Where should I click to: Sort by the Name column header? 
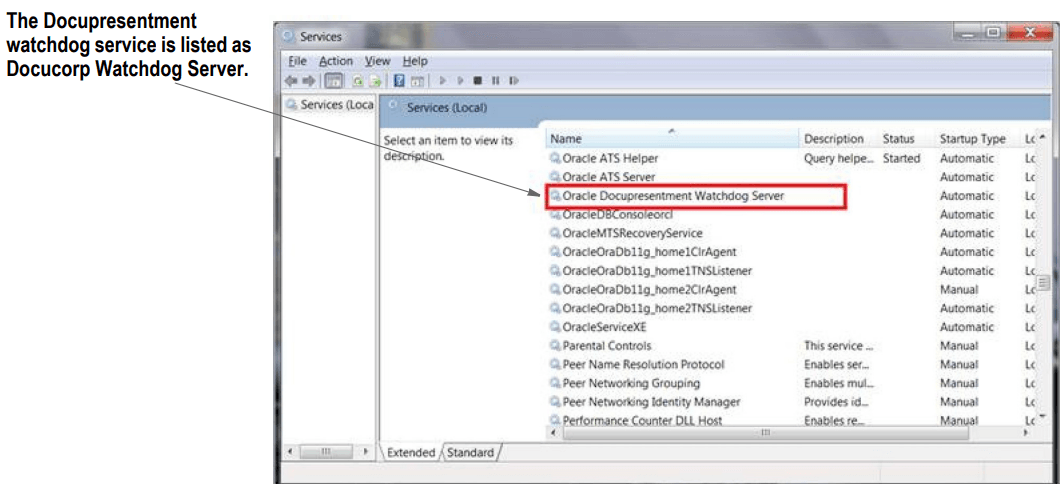[671, 139]
